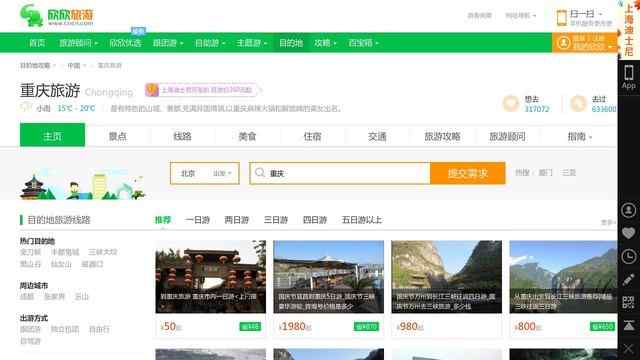Switch to the 景点 tab

[118, 136]
